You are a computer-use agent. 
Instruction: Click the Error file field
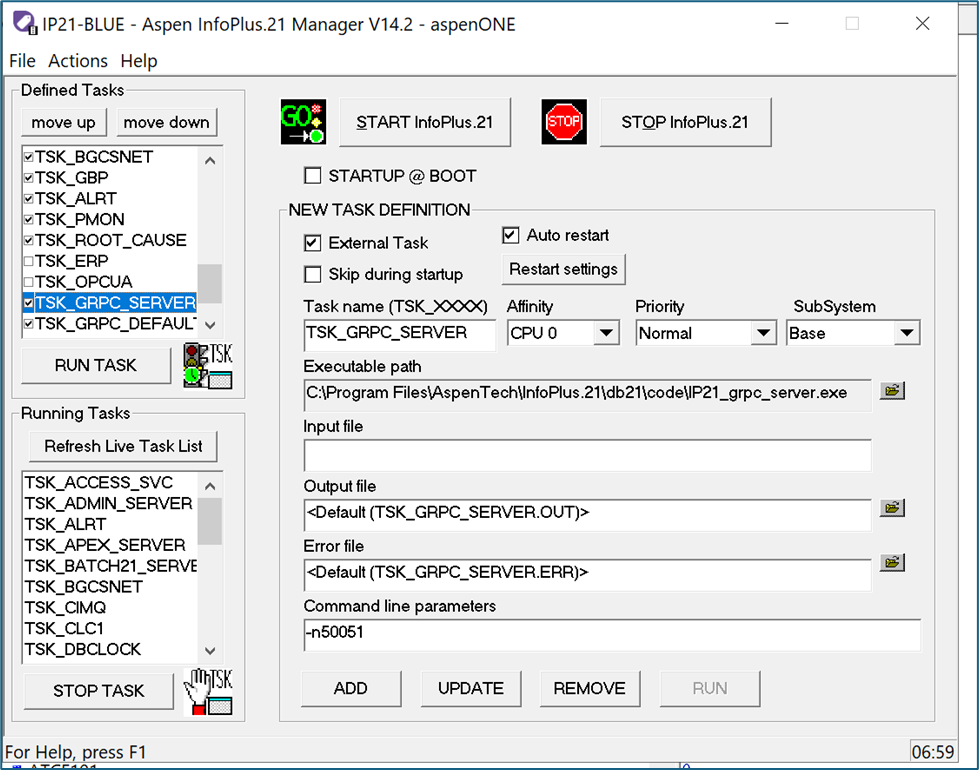click(588, 574)
